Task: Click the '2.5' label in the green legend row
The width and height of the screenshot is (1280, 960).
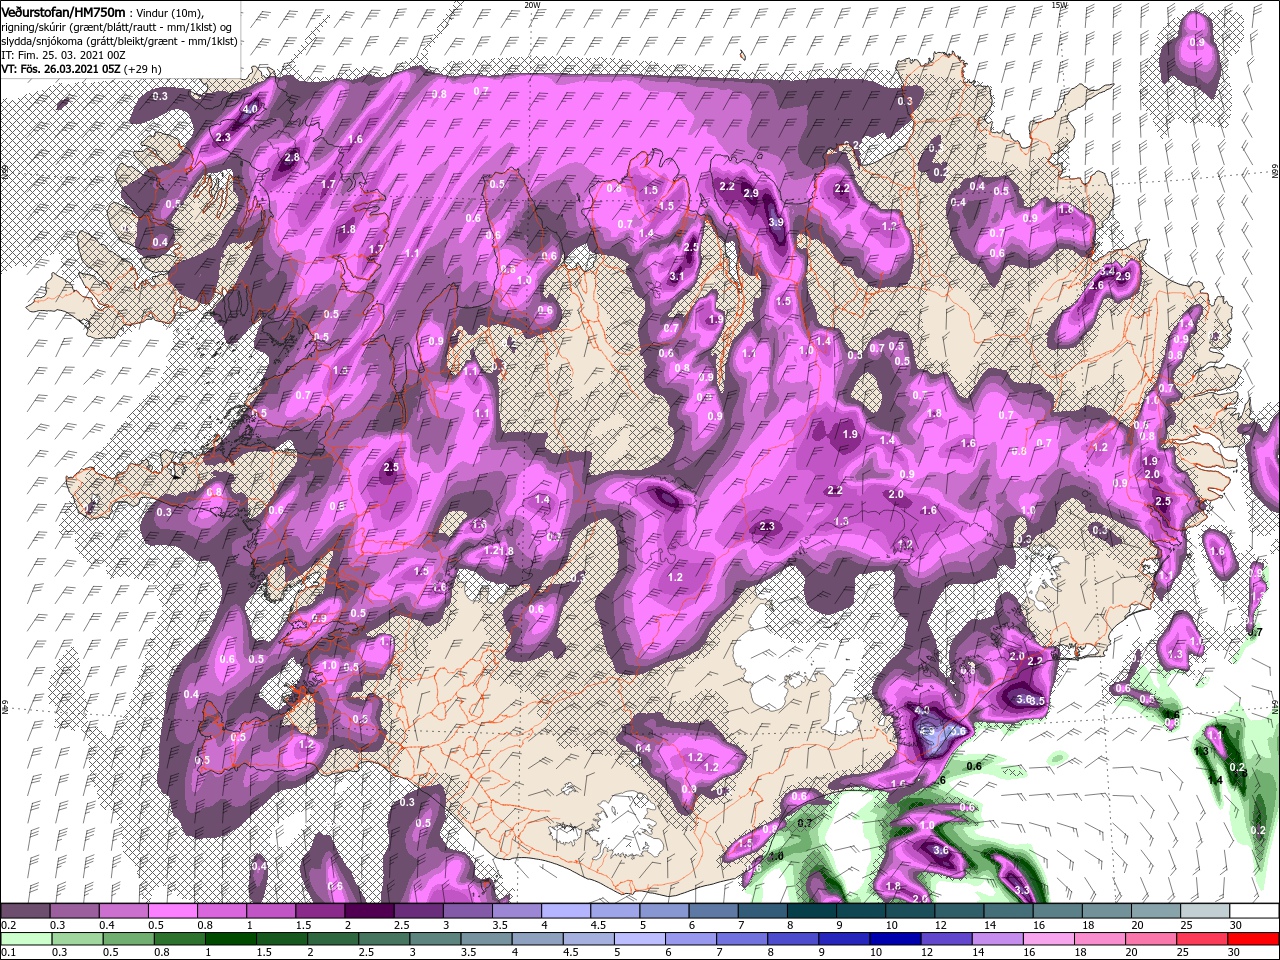Action: 366,953
